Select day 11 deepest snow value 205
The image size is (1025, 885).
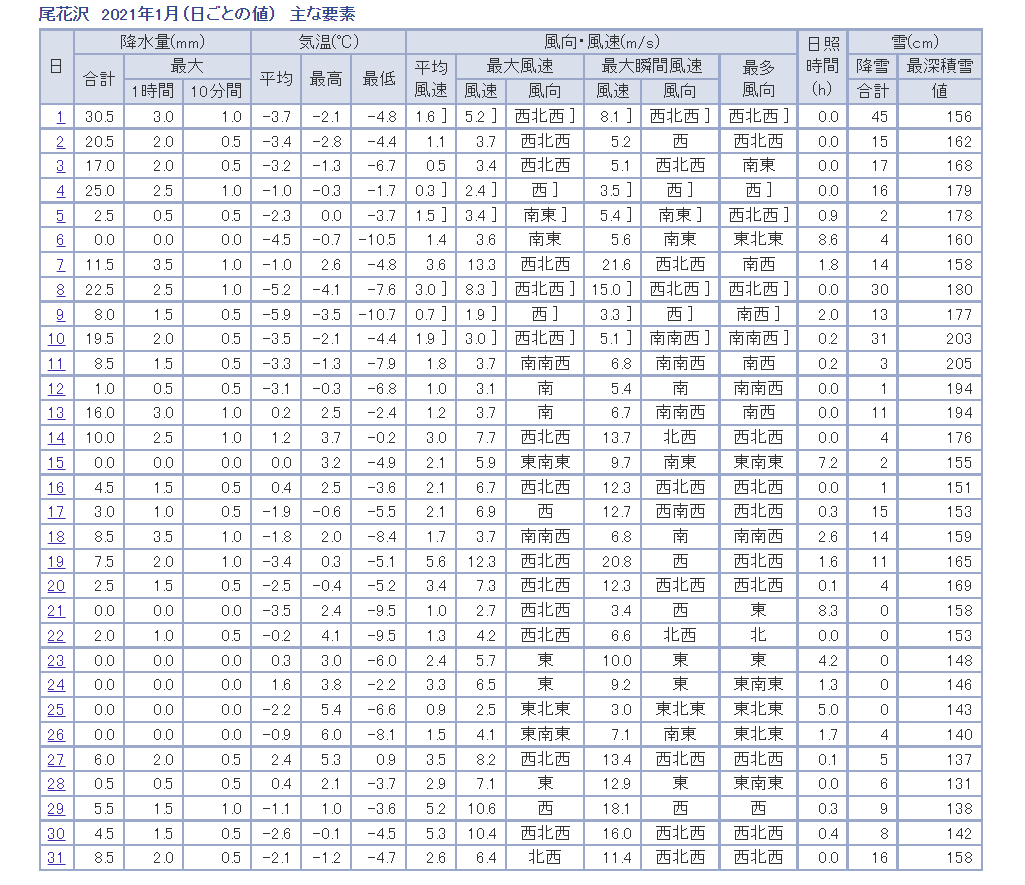(x=959, y=364)
